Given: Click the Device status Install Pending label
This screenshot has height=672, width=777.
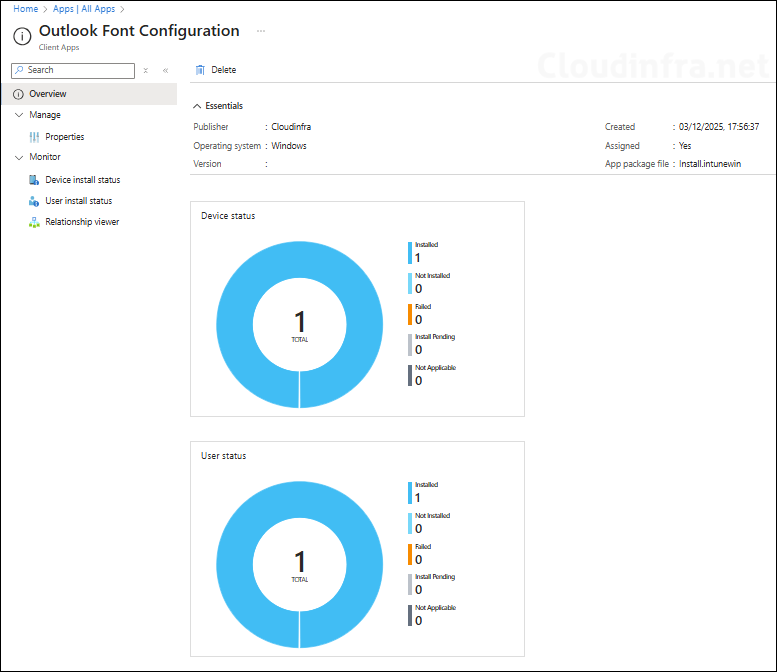Looking at the screenshot, I should [x=435, y=336].
